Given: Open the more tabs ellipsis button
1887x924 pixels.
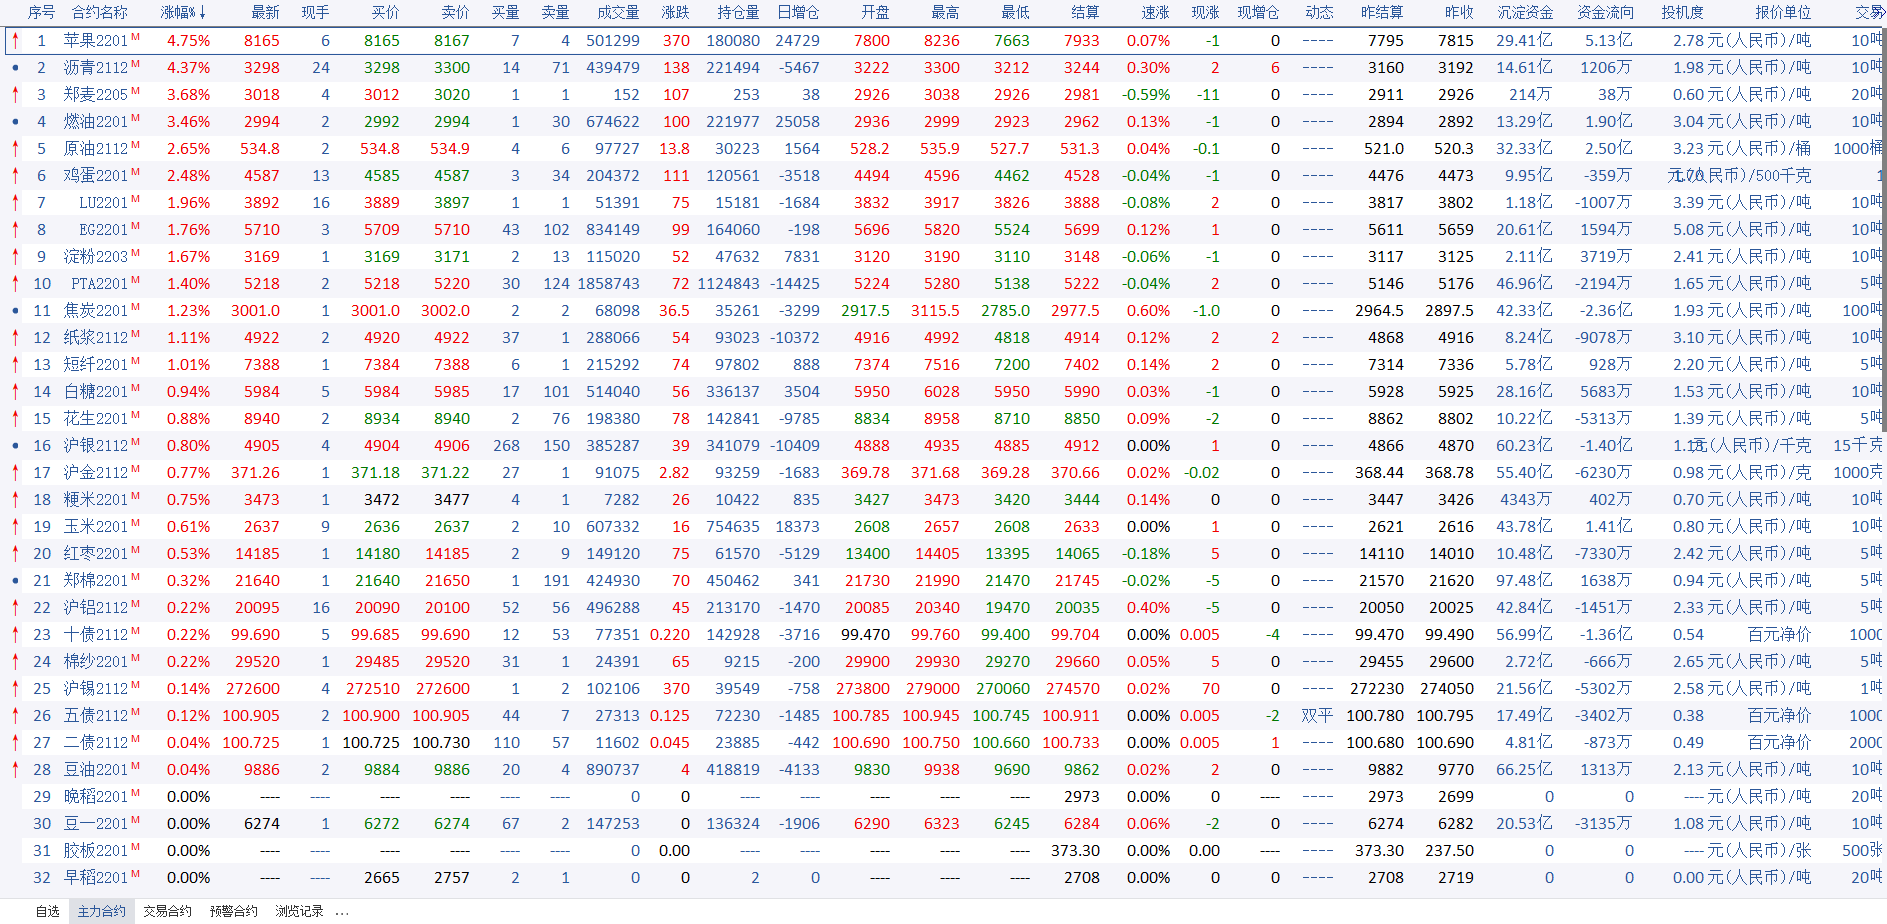Looking at the screenshot, I should point(342,912).
